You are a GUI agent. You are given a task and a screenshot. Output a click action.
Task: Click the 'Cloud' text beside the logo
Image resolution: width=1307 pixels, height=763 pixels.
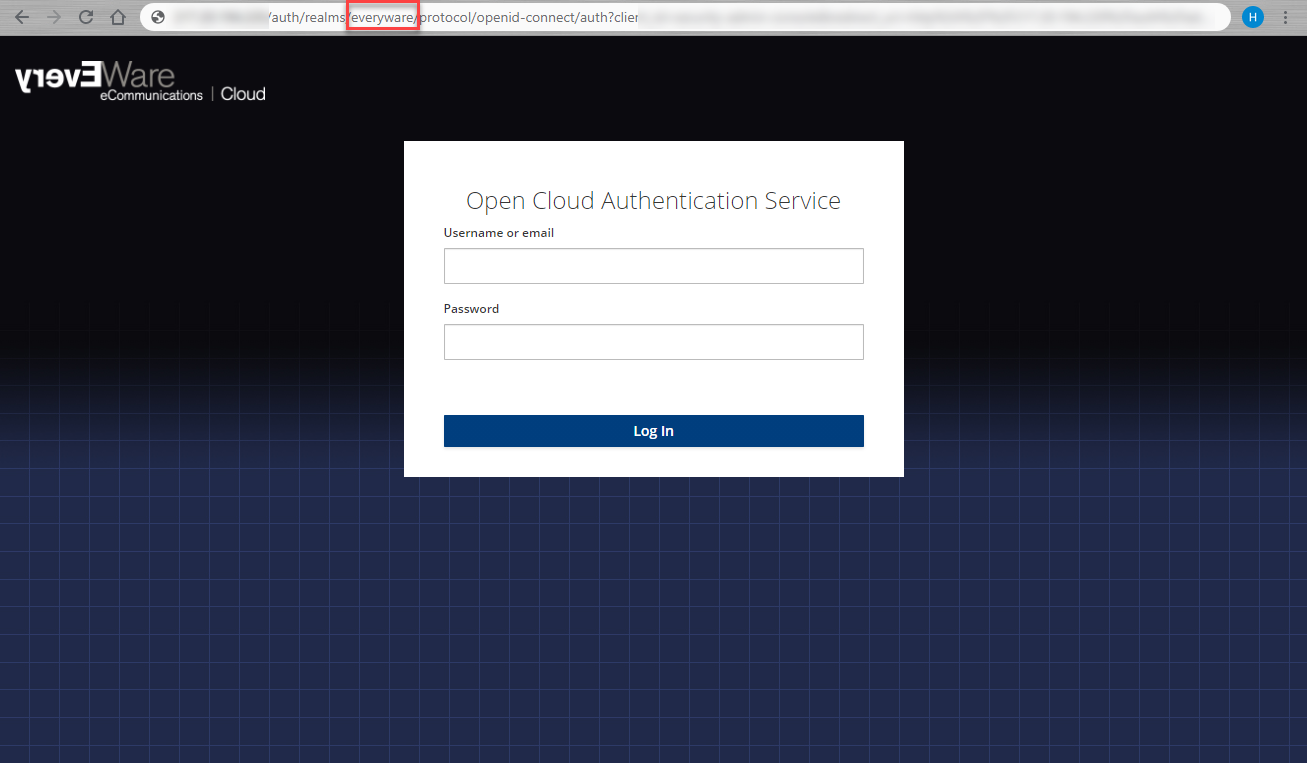243,94
